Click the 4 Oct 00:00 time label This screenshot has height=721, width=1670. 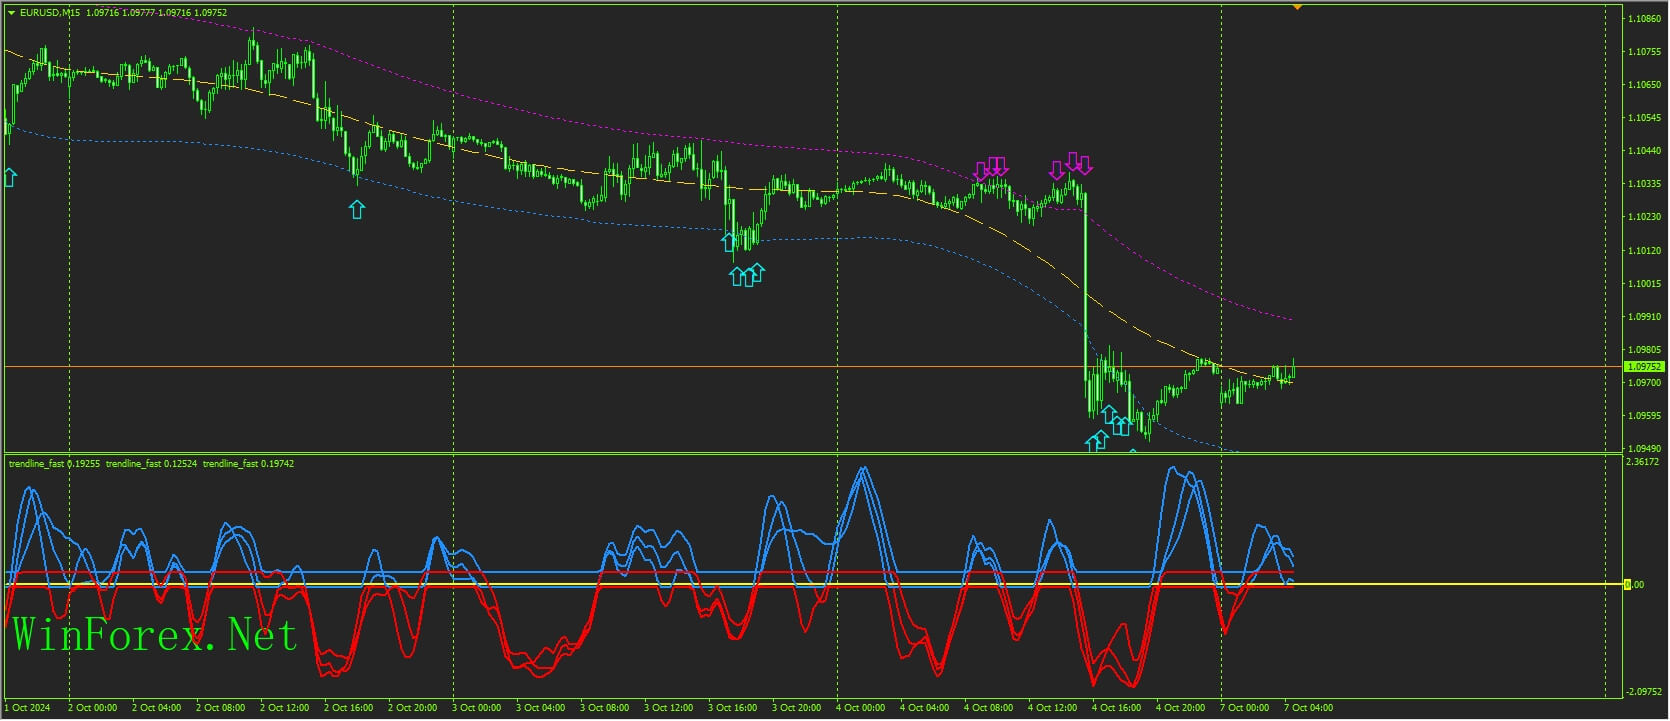coord(860,708)
